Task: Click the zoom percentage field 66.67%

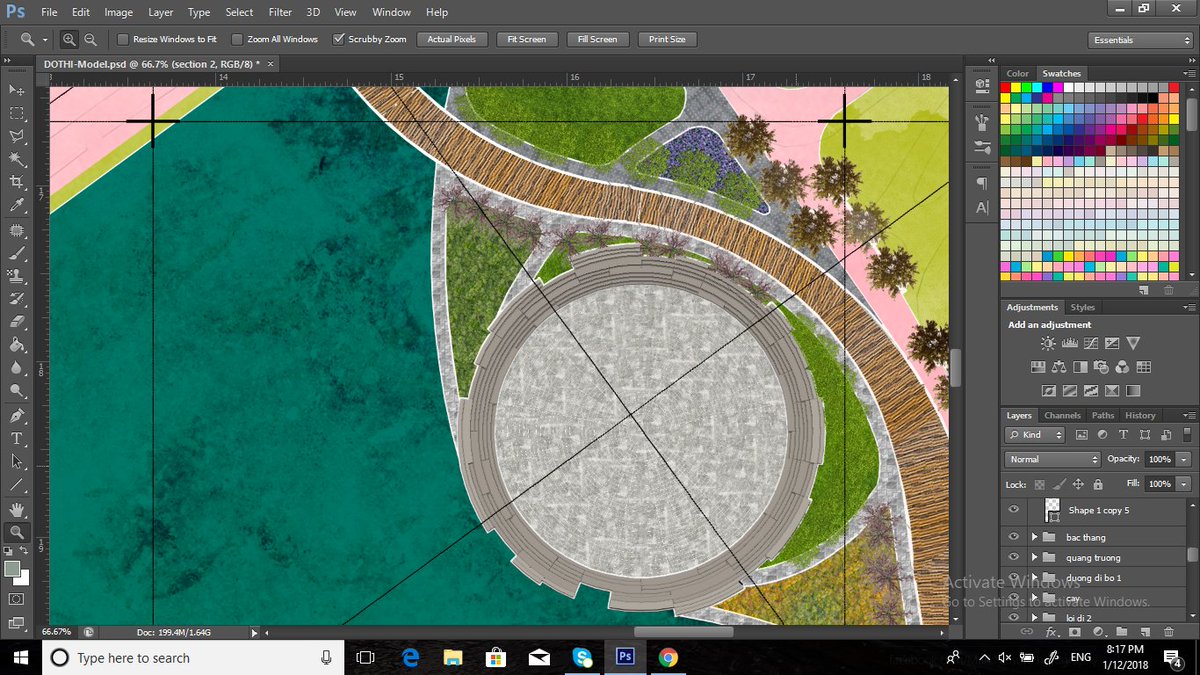Action: tap(56, 632)
